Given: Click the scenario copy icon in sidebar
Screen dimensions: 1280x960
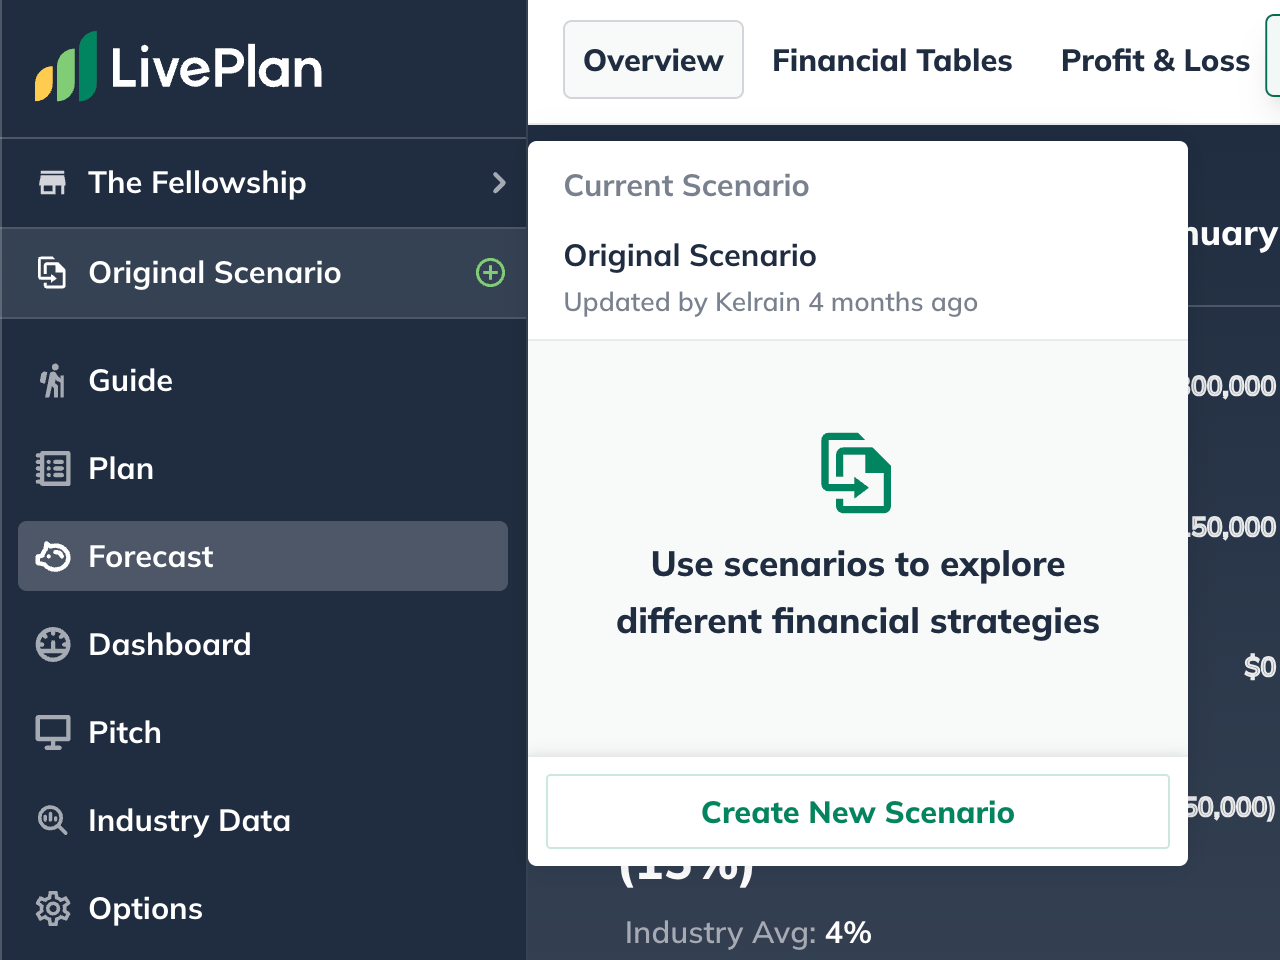Looking at the screenshot, I should (x=52, y=273).
